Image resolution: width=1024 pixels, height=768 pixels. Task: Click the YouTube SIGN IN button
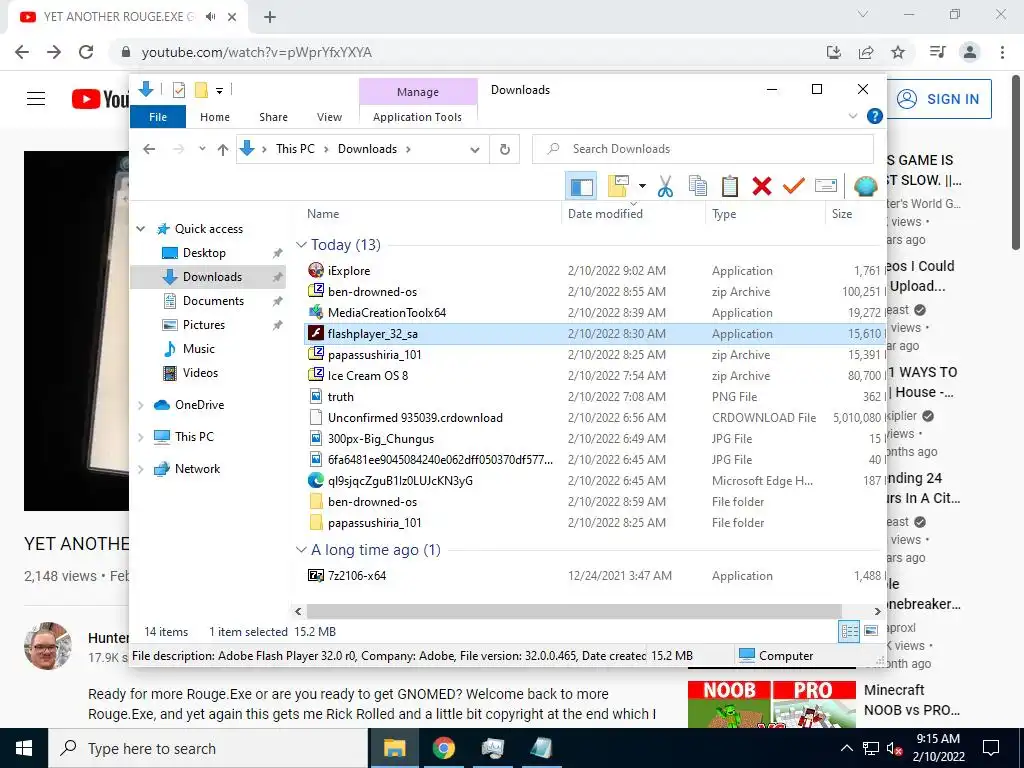[x=940, y=99]
